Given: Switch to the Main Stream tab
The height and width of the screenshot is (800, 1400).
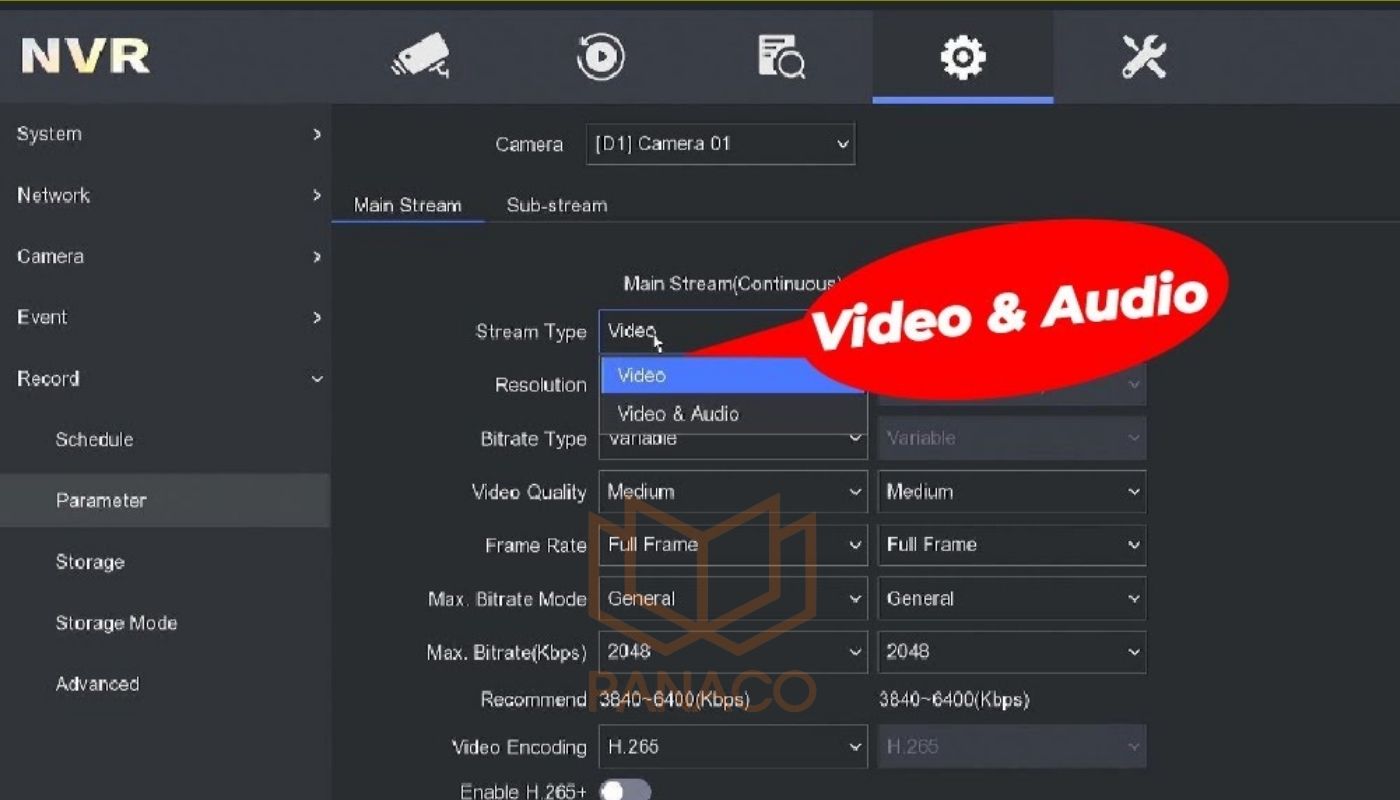Looking at the screenshot, I should click(x=407, y=204).
